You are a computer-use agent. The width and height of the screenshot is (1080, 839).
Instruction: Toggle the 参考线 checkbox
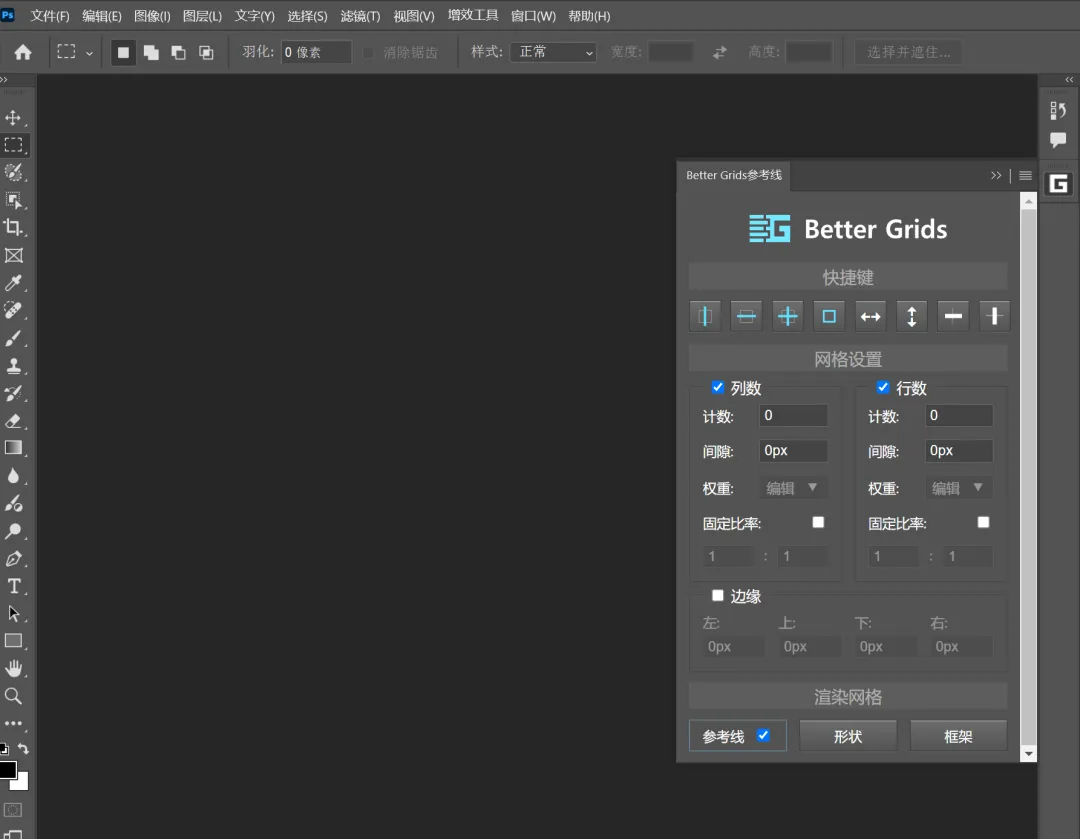pos(763,735)
